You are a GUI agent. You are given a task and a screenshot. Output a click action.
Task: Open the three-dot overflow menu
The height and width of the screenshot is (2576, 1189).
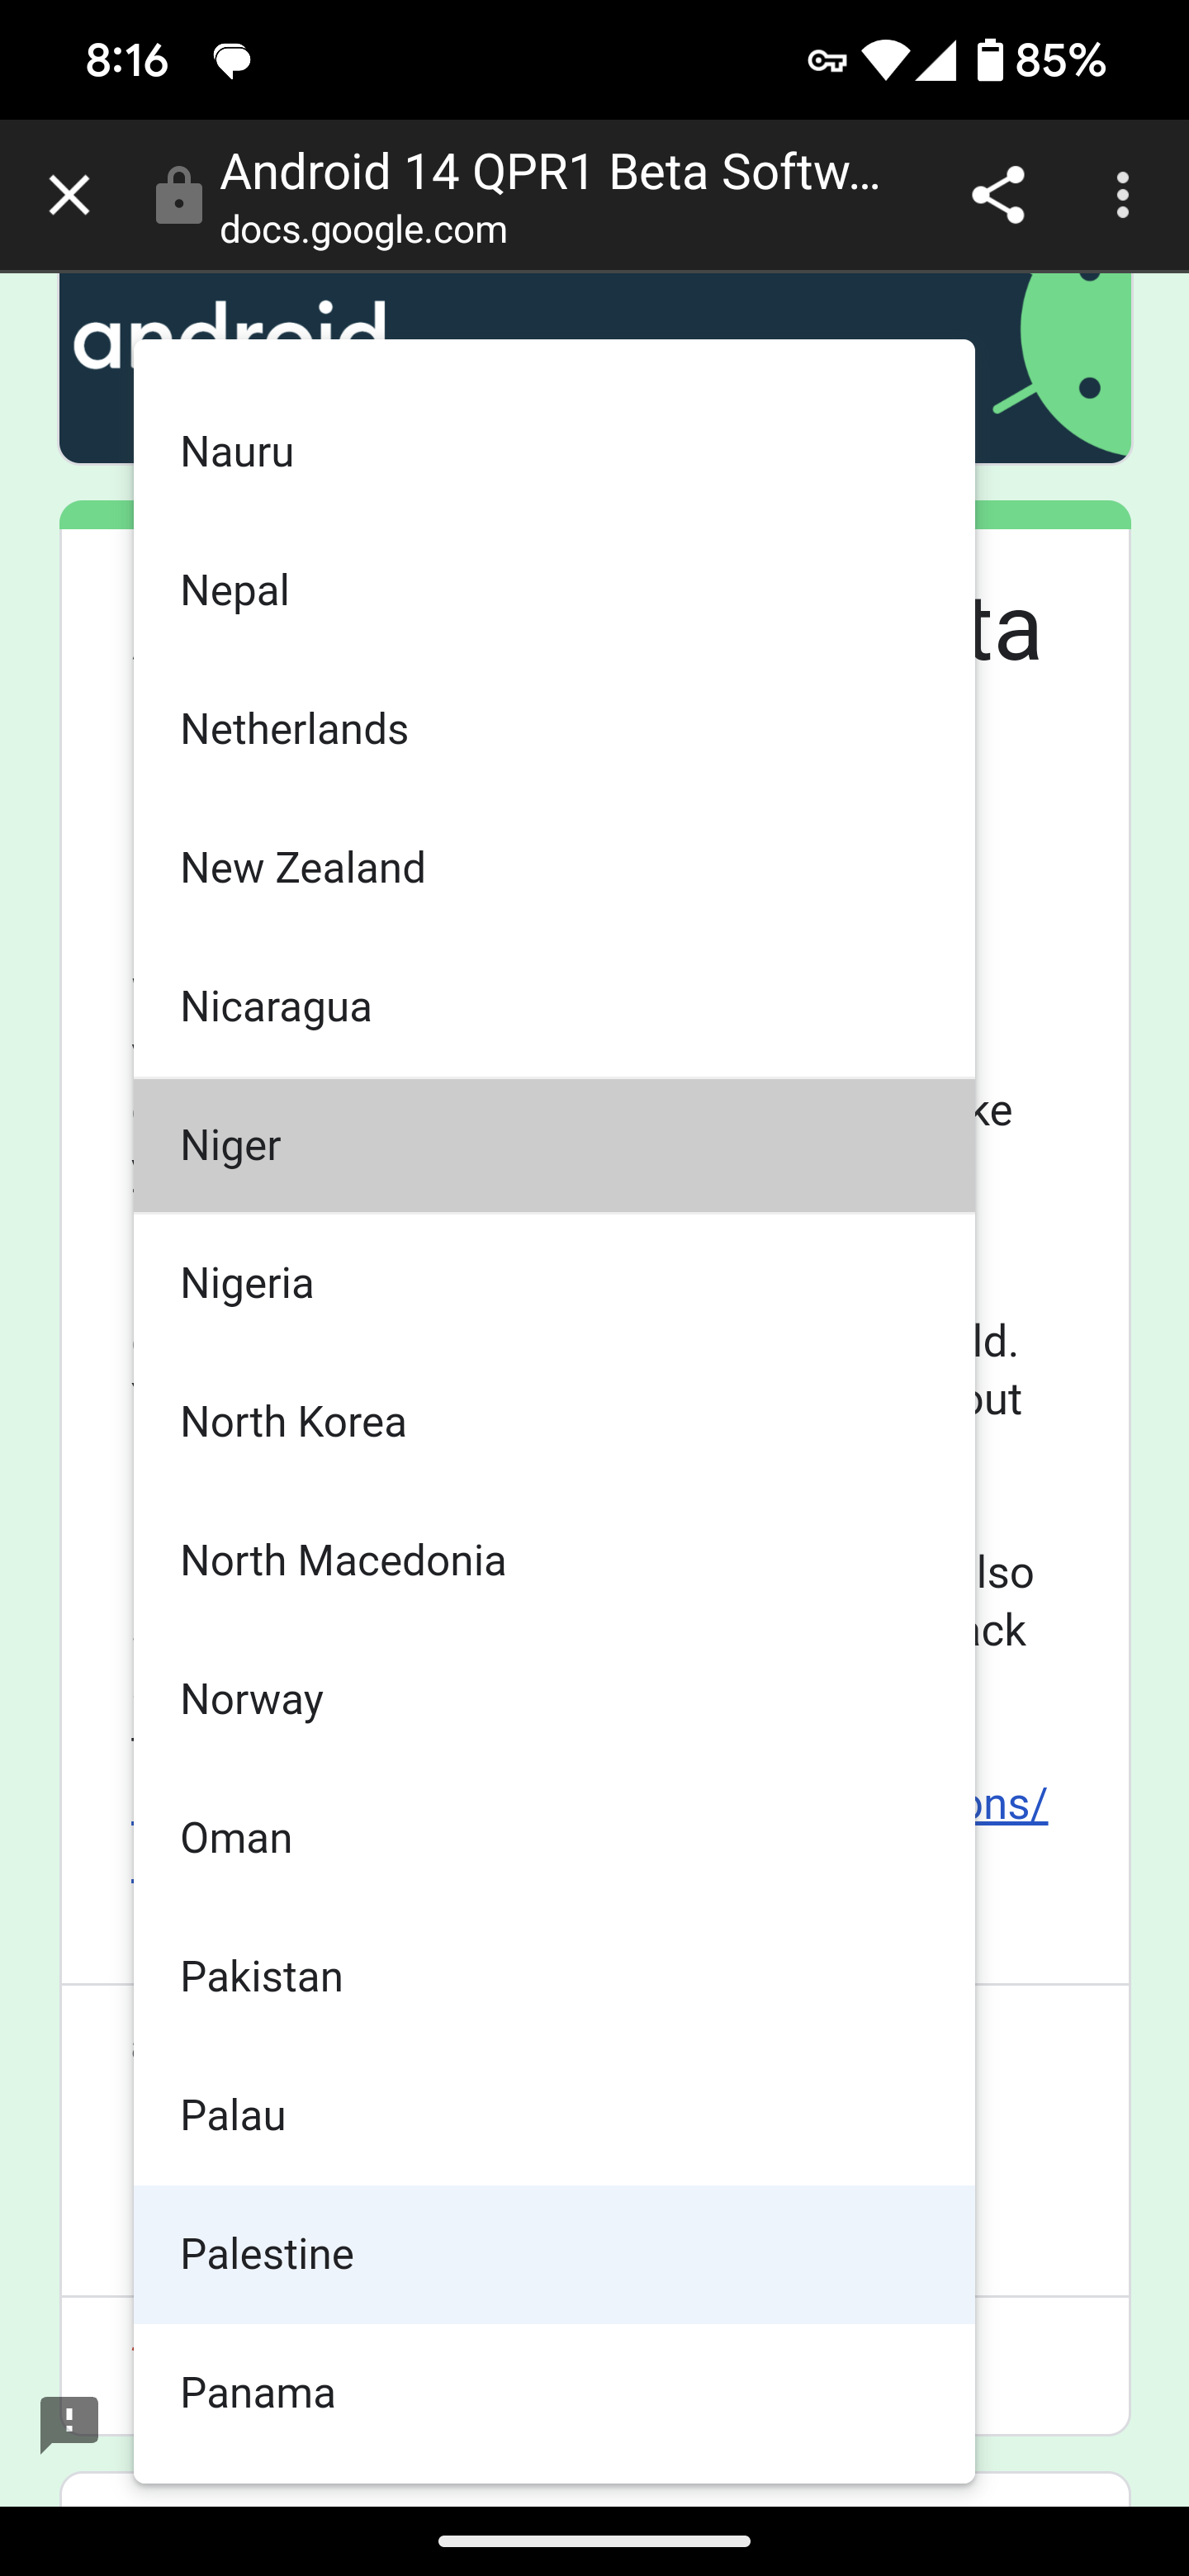click(1122, 195)
